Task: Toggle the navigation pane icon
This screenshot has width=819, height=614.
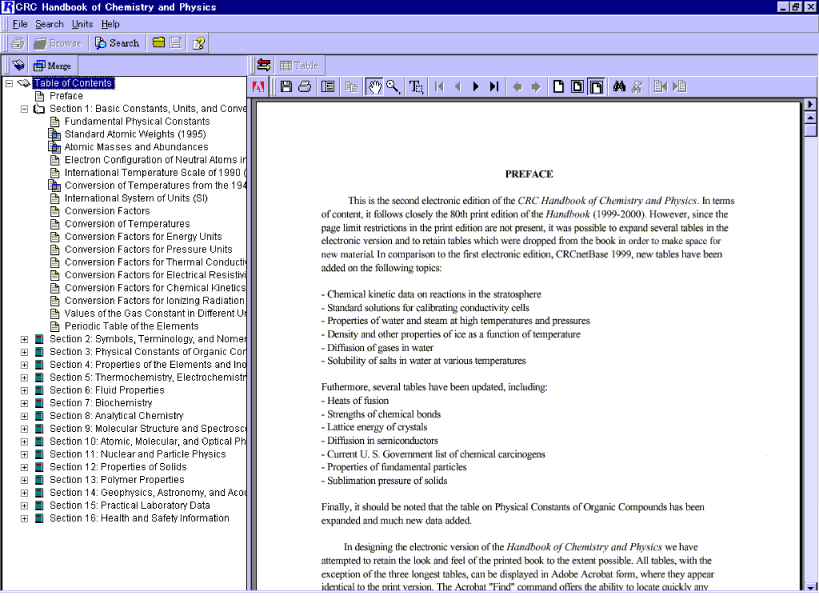Action: pos(328,87)
